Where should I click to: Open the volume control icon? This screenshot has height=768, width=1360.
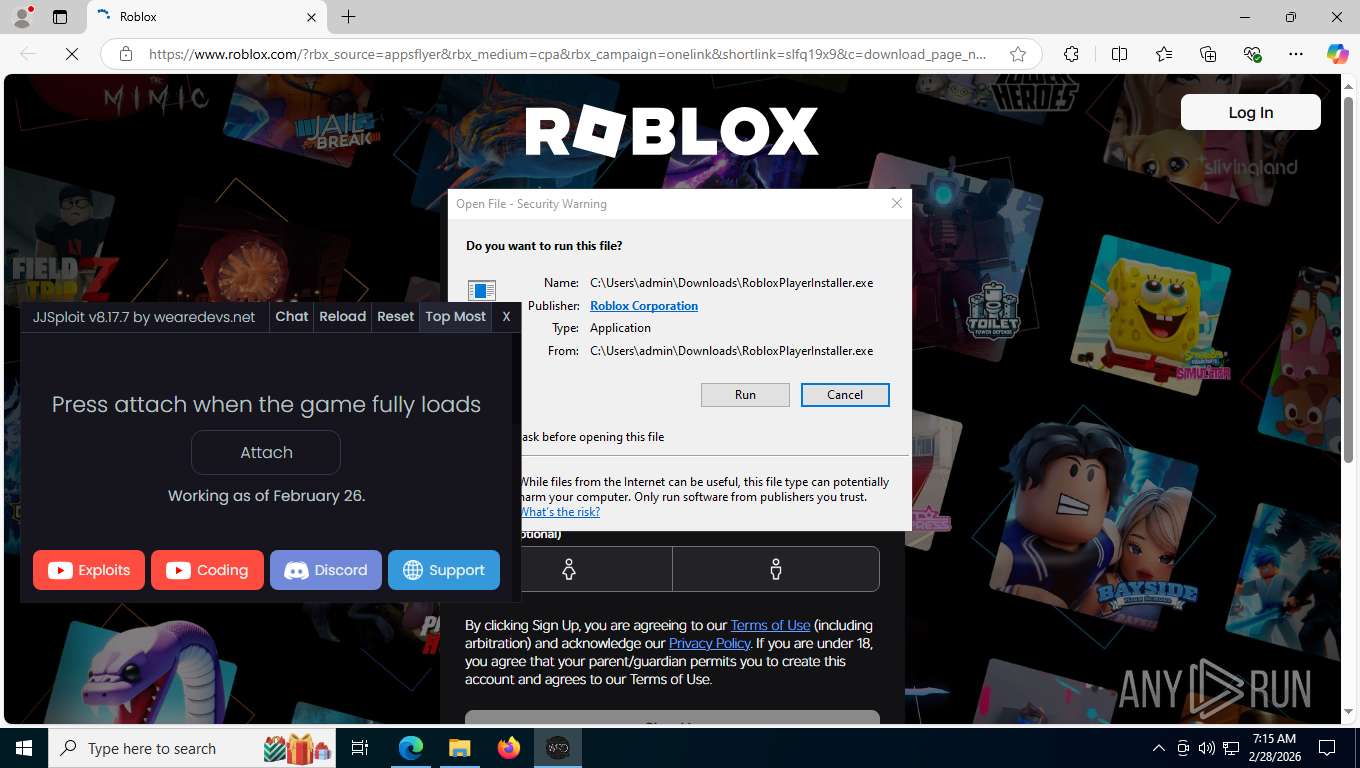(x=1206, y=748)
